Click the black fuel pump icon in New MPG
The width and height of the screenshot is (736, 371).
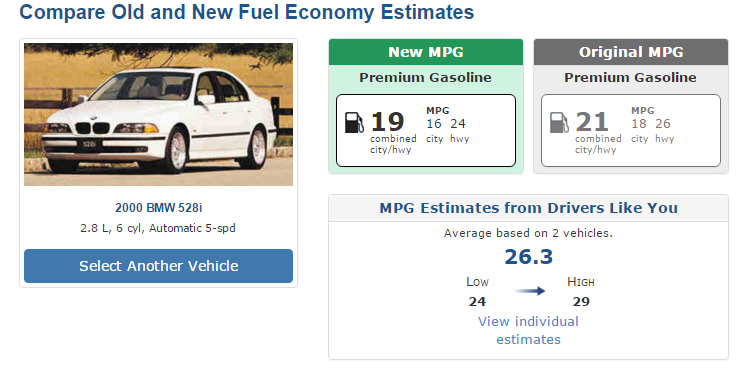pos(354,123)
